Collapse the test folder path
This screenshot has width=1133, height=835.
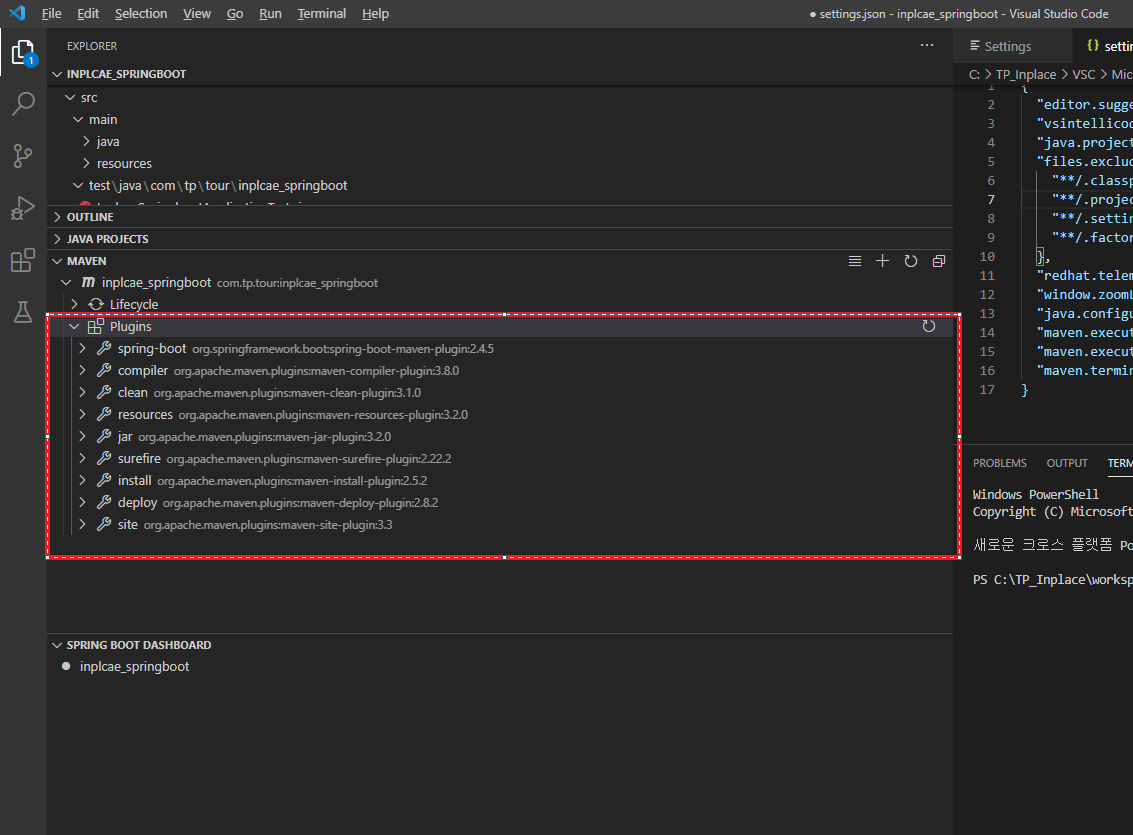(78, 186)
